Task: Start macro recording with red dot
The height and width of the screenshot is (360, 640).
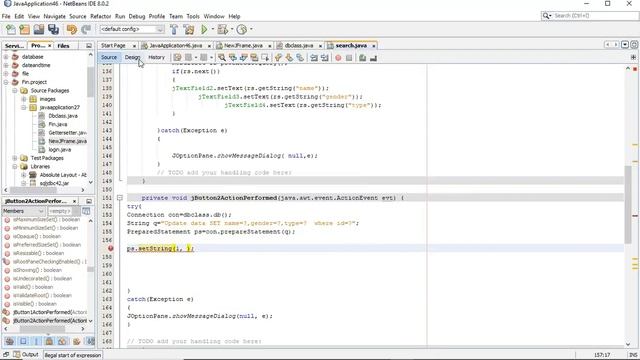Action: tap(338, 58)
